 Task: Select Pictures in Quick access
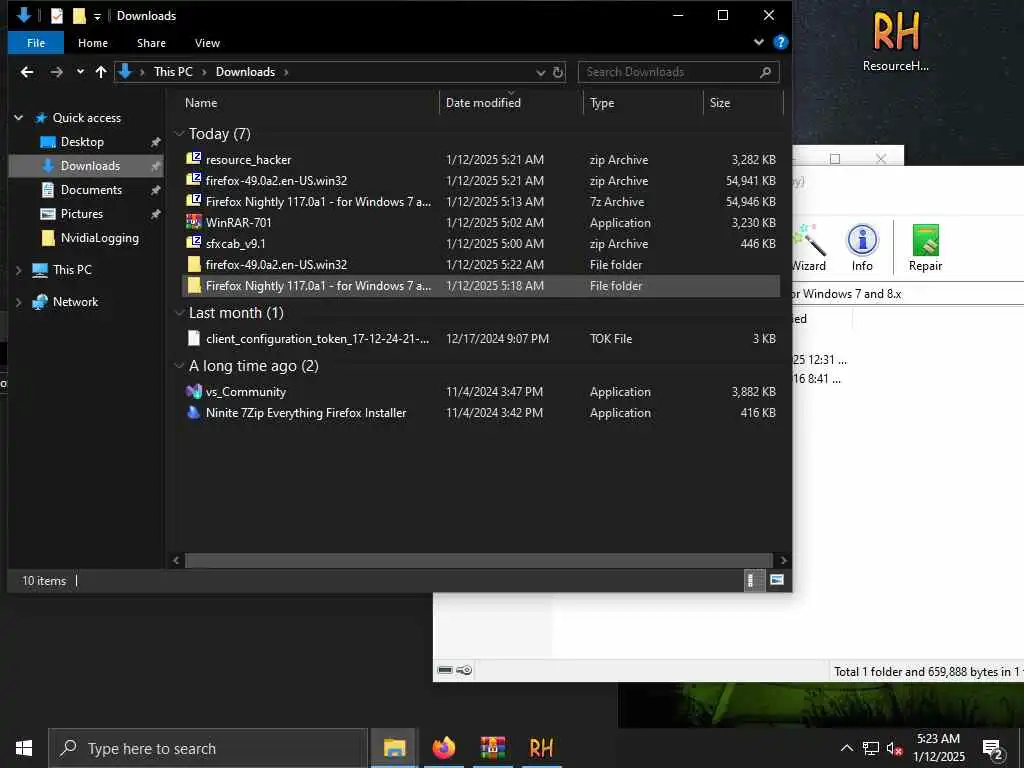tap(82, 214)
